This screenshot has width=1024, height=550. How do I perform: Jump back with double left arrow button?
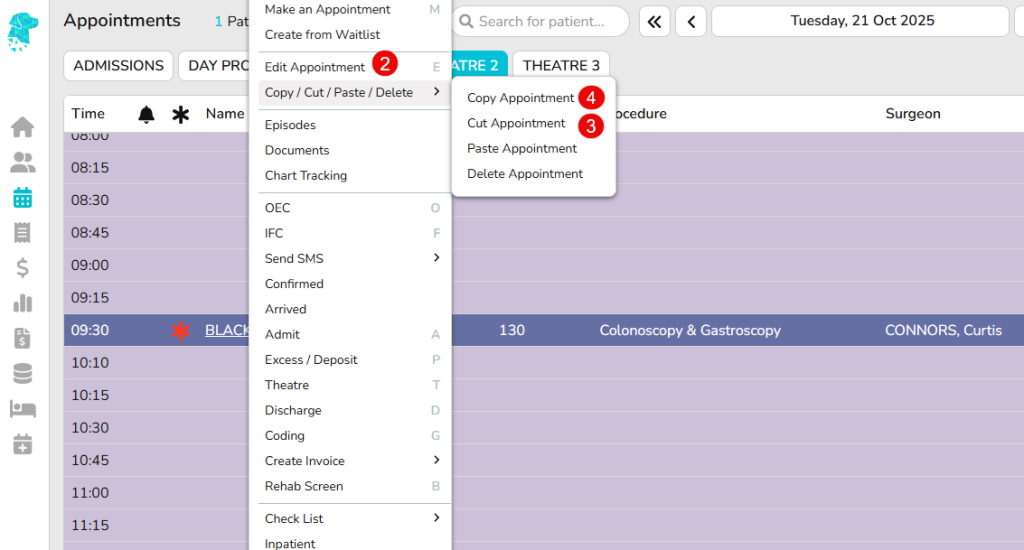pos(654,21)
